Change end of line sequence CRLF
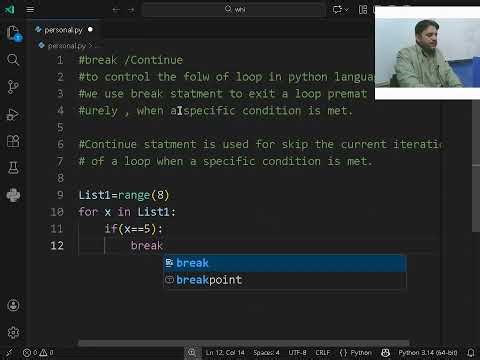480x360 pixels. coord(322,352)
